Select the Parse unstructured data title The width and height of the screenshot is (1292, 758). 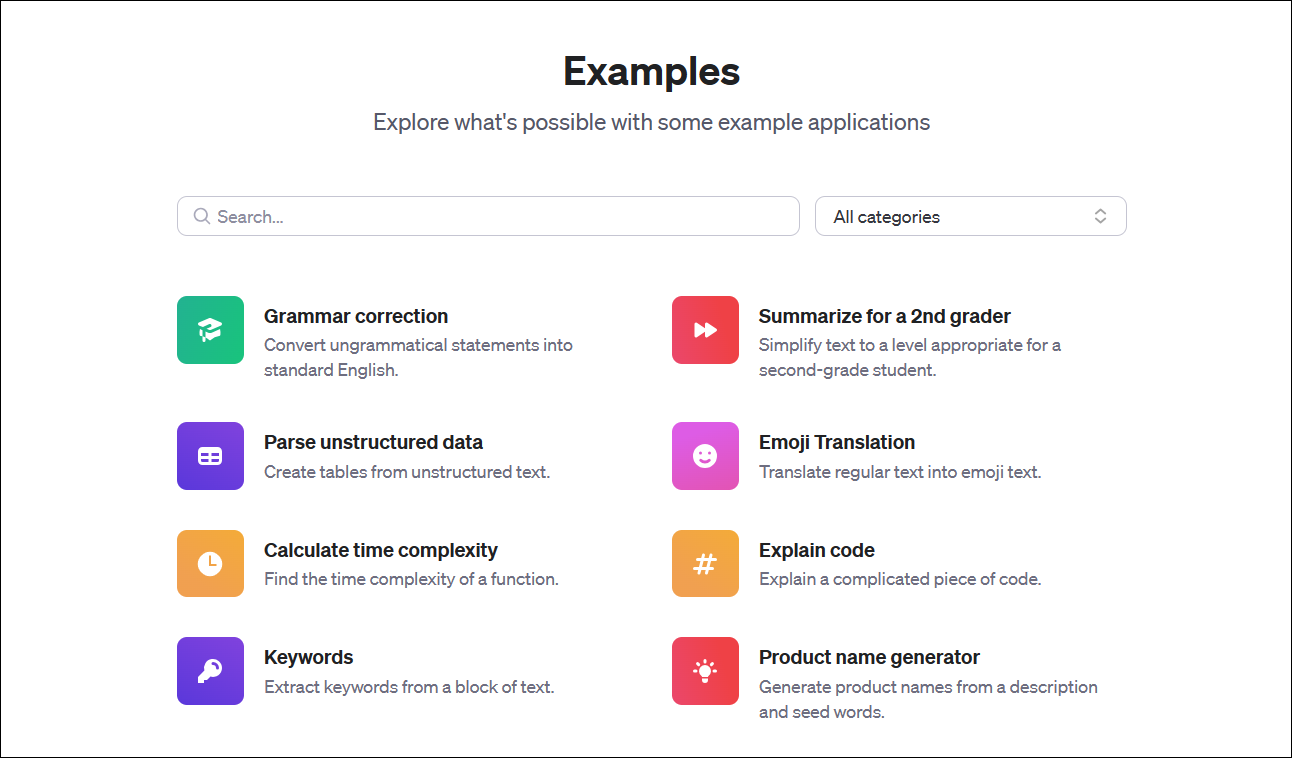[x=373, y=443]
